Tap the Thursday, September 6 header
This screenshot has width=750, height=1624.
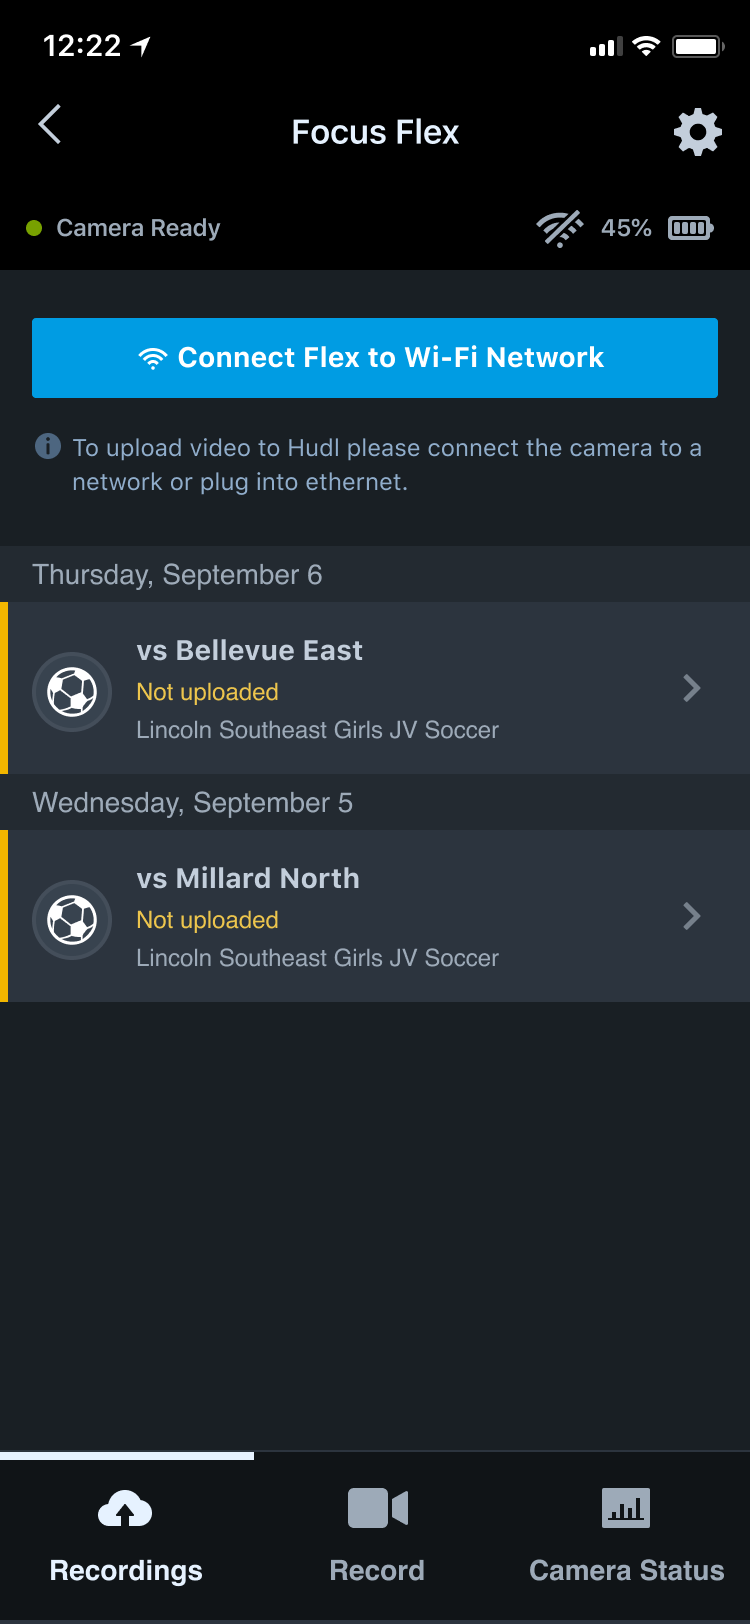[x=178, y=575]
